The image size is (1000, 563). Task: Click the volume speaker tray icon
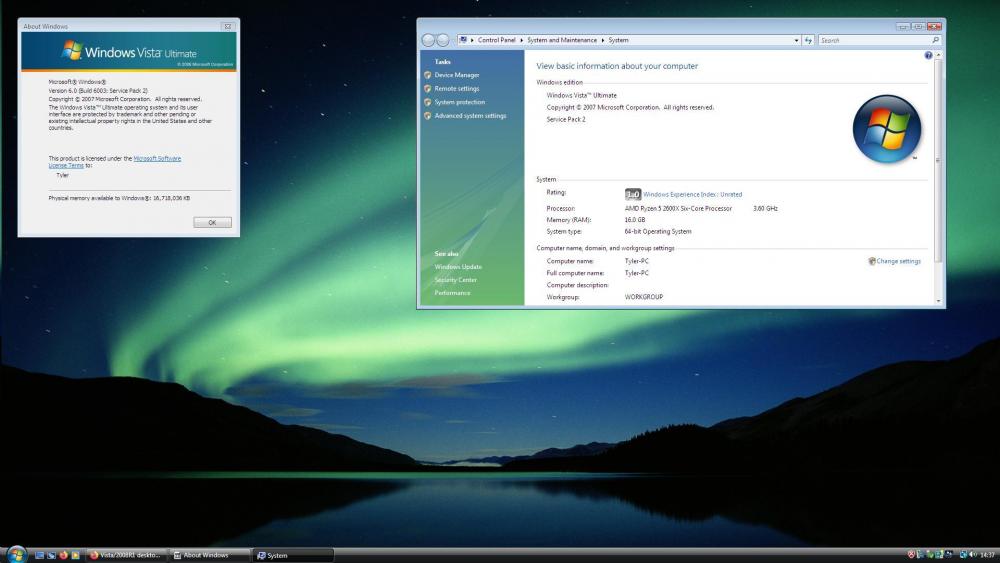point(973,555)
